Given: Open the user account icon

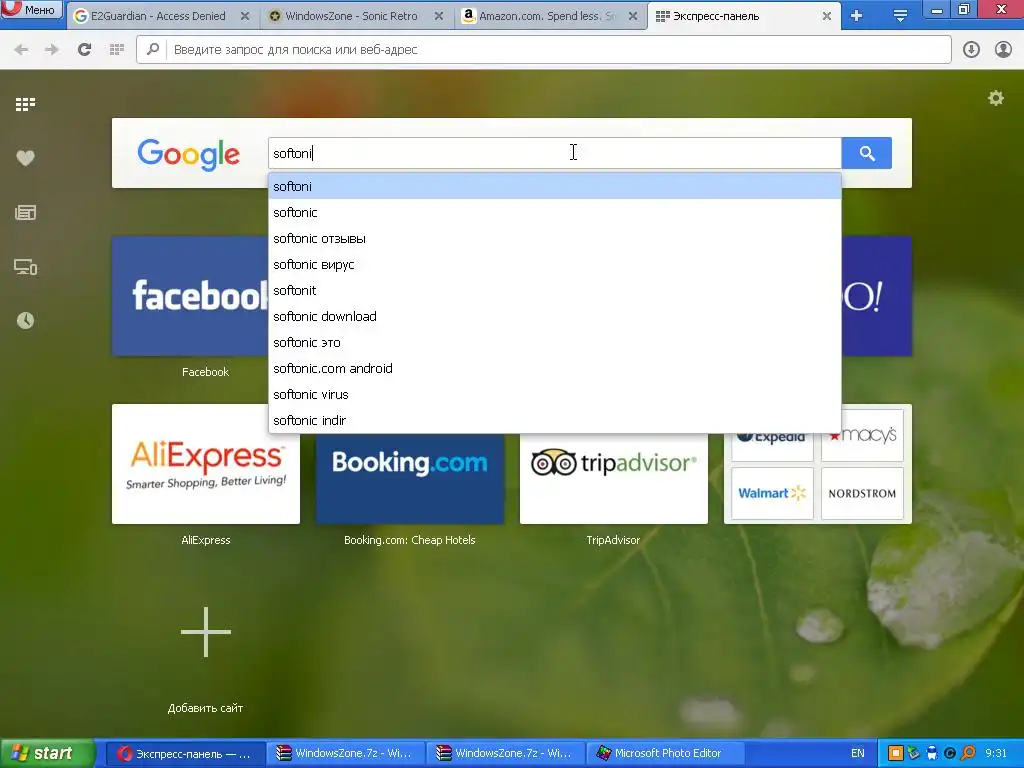Looking at the screenshot, I should click(x=1003, y=50).
